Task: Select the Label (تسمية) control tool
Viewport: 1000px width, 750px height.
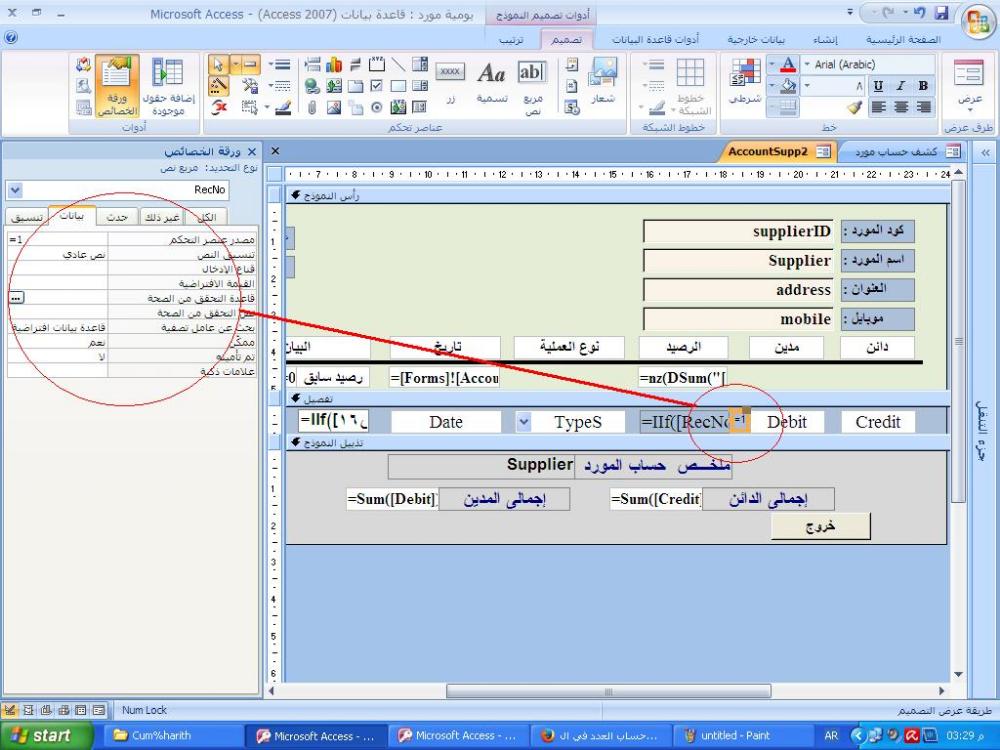Action: pyautogui.click(x=492, y=82)
